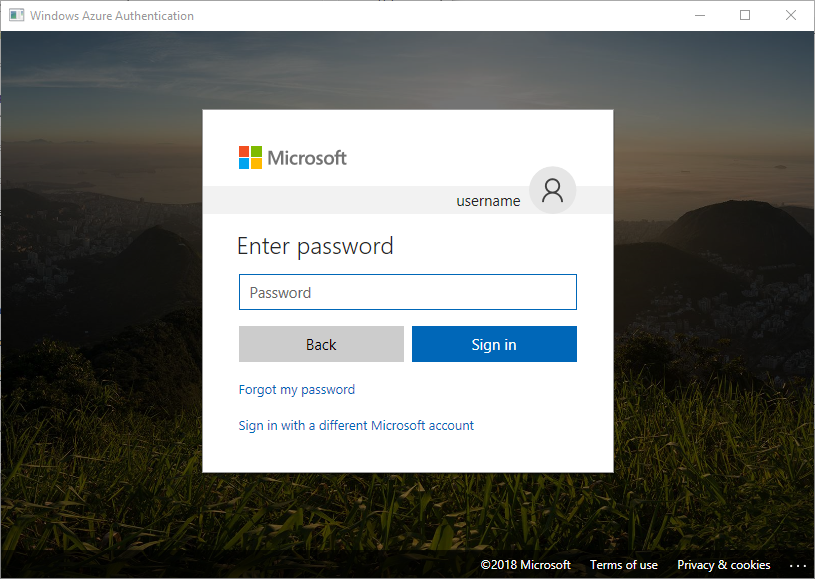Click the blue square of the Microsoft logo
Screen dimensions: 815x579
tap(243, 163)
